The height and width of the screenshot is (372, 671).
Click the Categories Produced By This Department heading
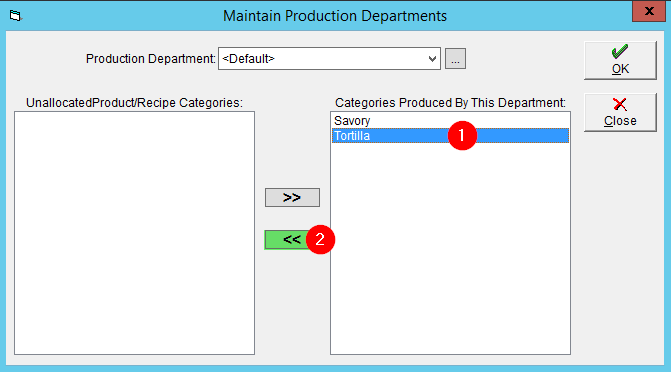tap(450, 103)
